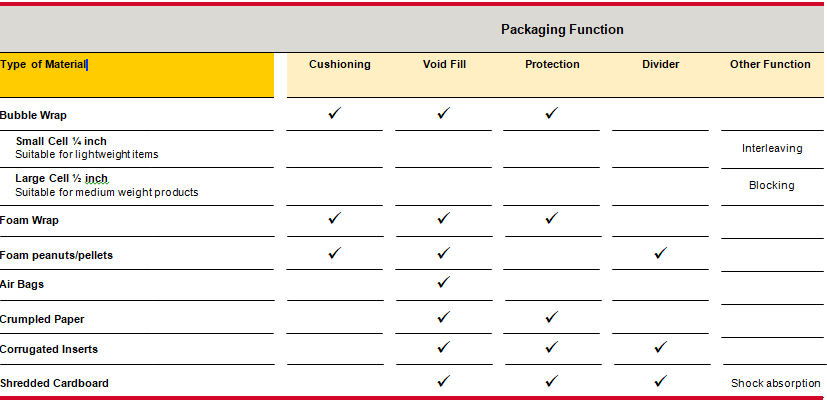The height and width of the screenshot is (400, 827).
Task: Click the Type of Material header cell
Action: tap(137, 75)
